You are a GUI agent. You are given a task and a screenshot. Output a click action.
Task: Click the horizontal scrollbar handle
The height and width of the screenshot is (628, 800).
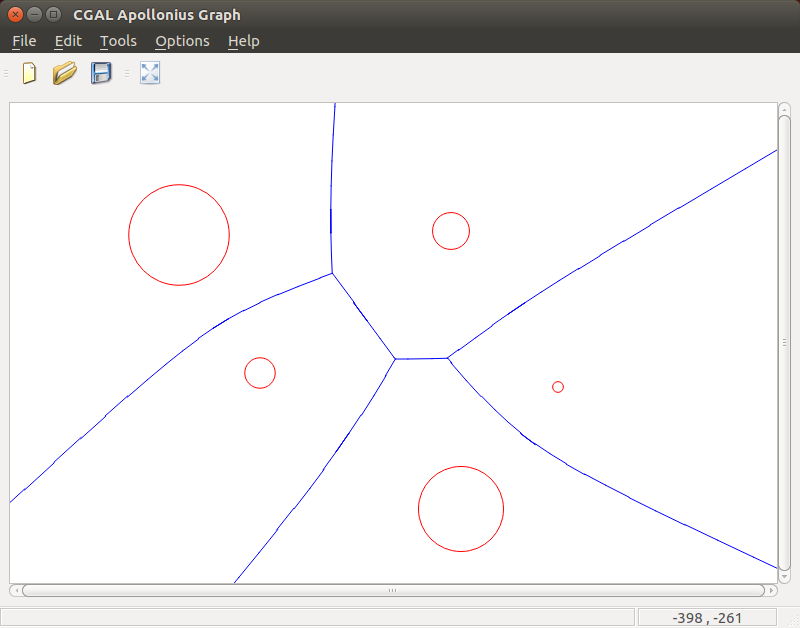[x=393, y=590]
